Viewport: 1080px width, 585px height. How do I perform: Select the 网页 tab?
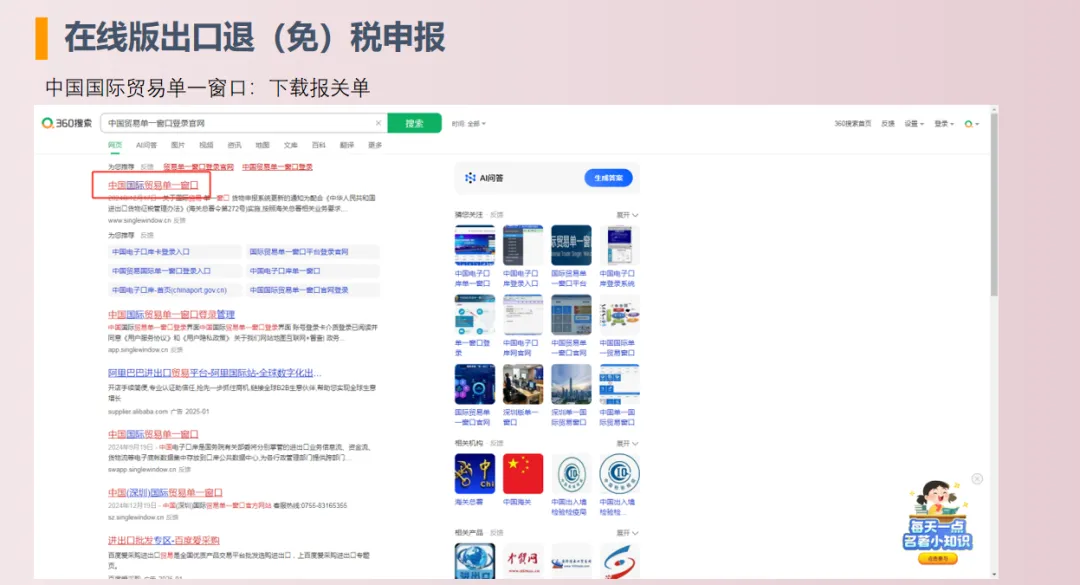115,145
